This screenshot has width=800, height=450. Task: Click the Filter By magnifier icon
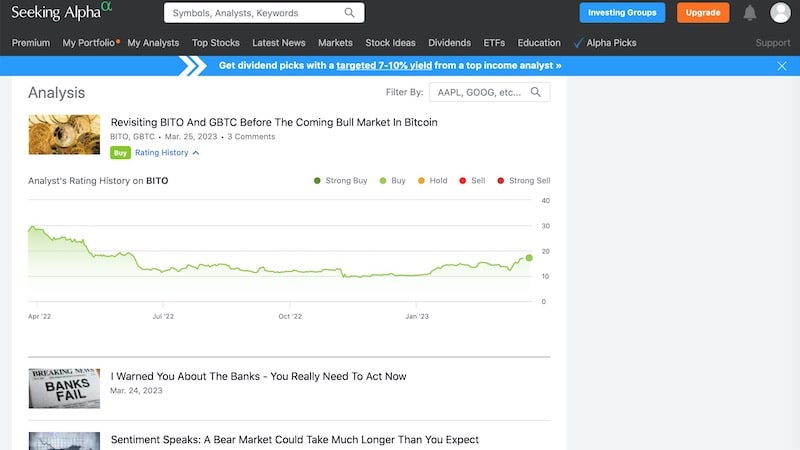pos(535,92)
